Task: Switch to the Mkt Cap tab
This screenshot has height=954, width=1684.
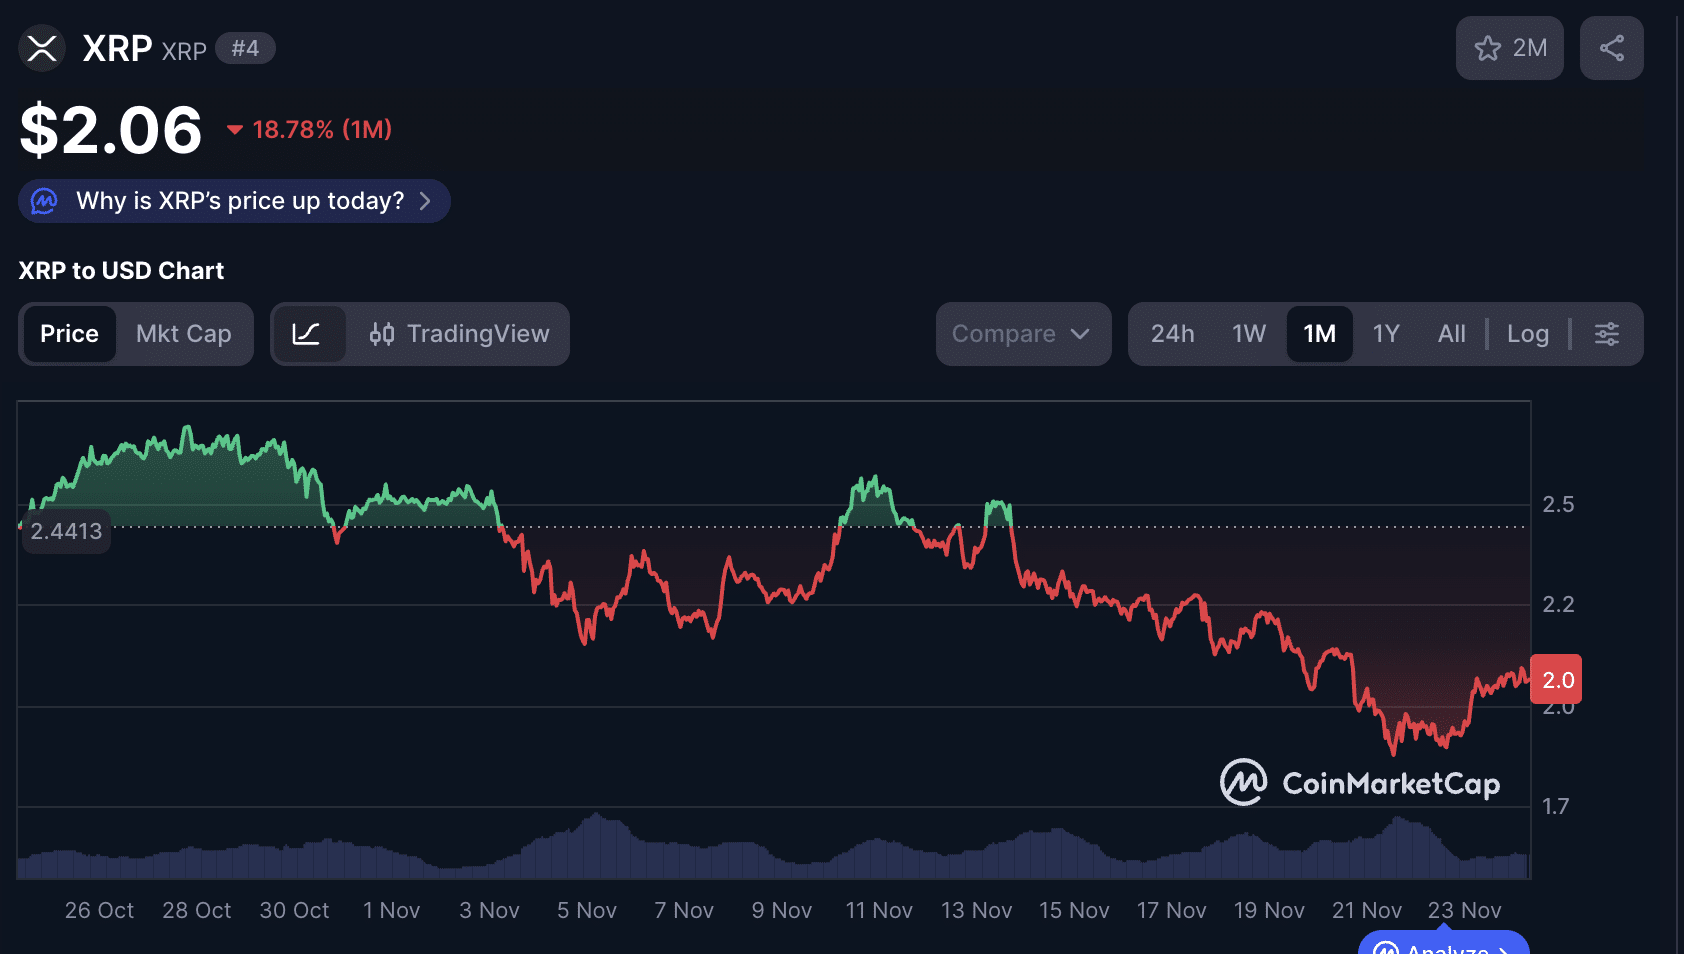Action: [x=184, y=334]
